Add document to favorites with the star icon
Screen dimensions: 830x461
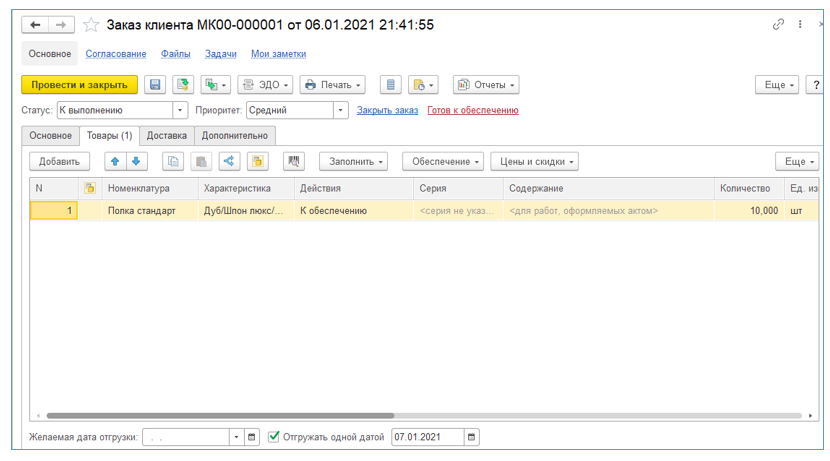click(x=91, y=25)
